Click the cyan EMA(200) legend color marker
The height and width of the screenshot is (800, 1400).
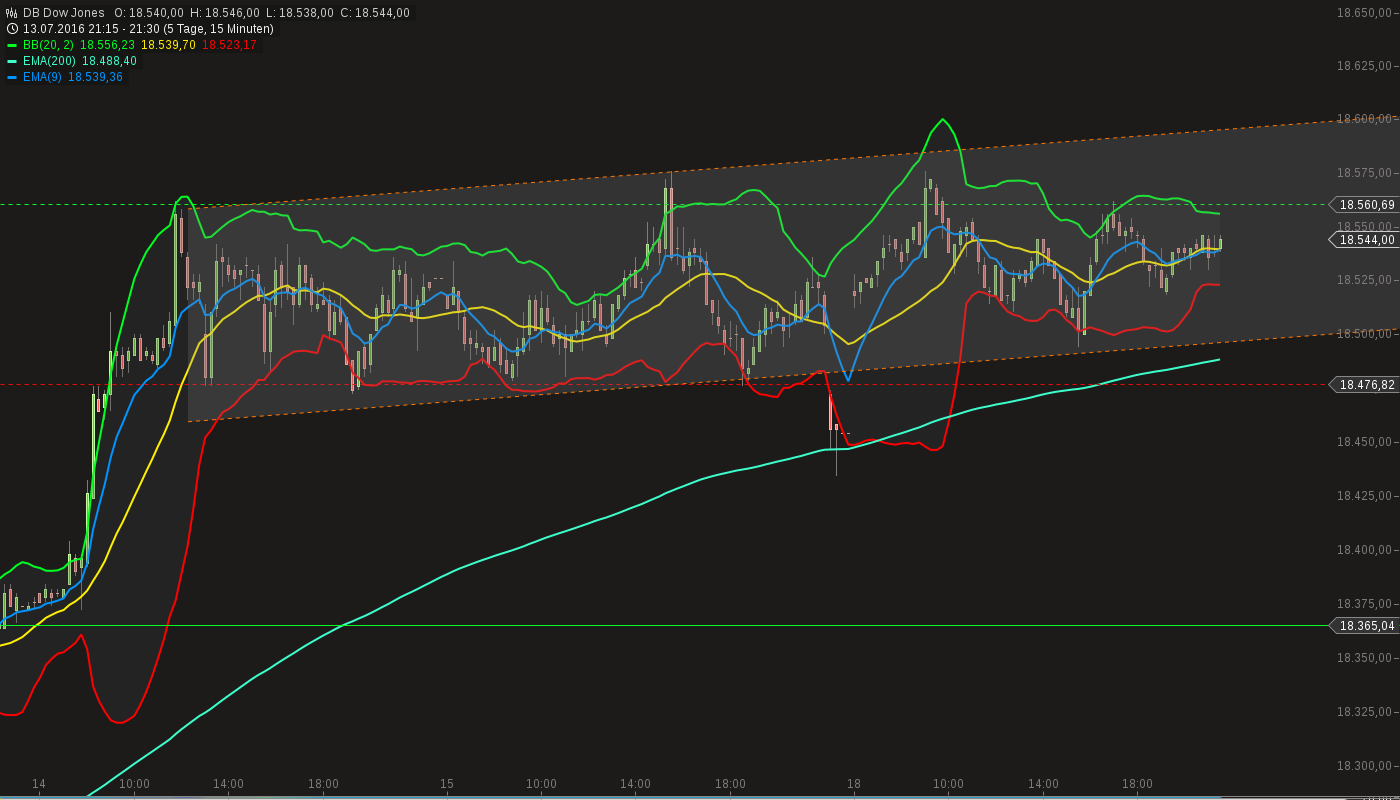12,61
